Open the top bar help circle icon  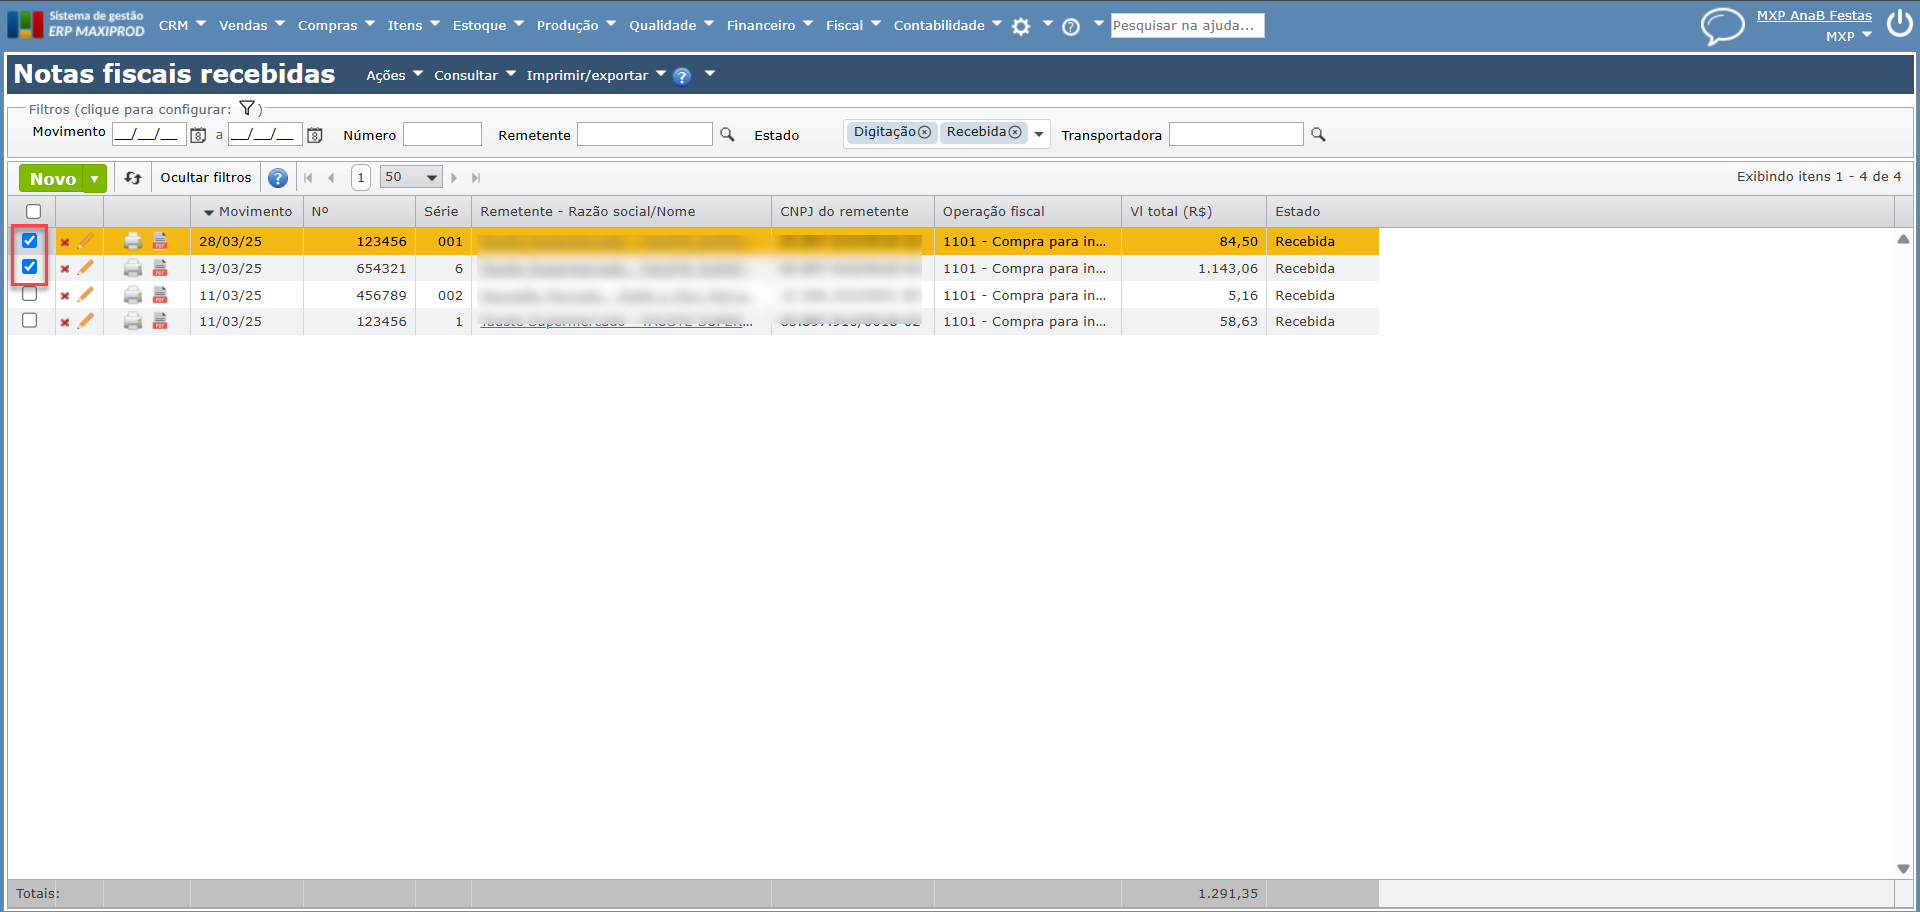[1071, 27]
